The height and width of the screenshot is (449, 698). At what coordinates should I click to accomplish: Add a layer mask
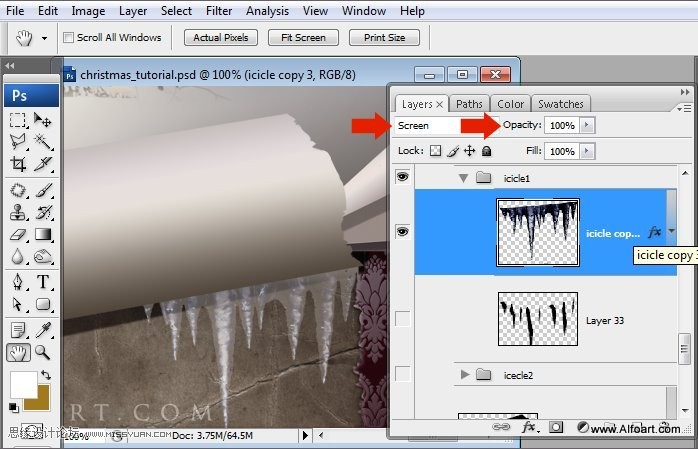pos(556,428)
